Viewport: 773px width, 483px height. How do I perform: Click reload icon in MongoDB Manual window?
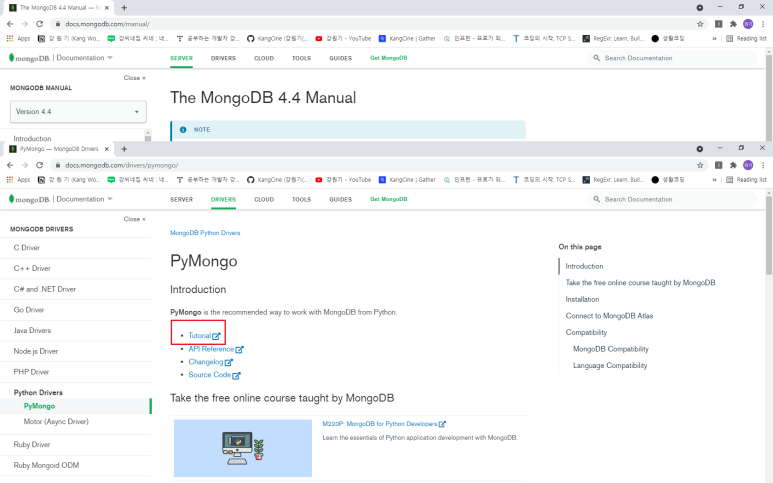pos(39,24)
